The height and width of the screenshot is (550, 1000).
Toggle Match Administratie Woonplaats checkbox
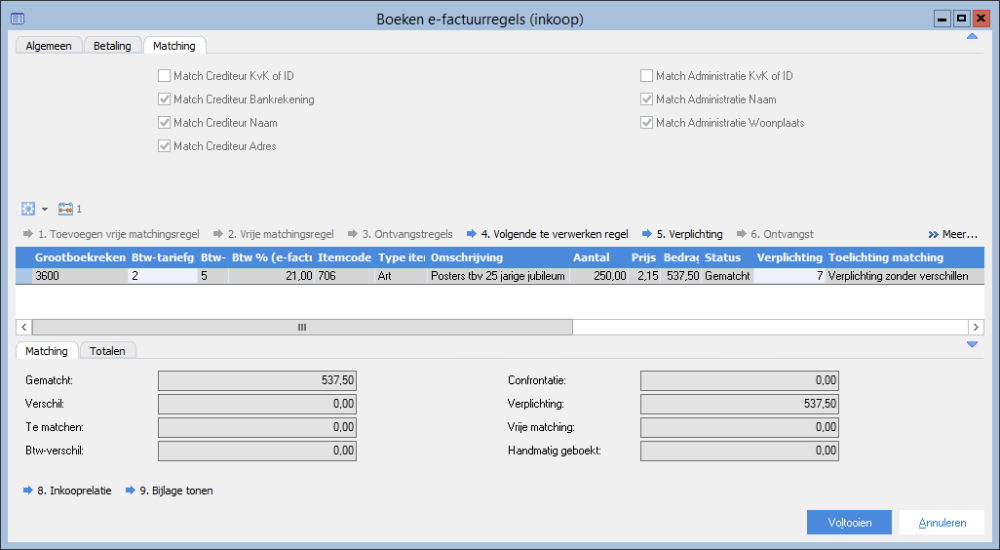pos(647,123)
